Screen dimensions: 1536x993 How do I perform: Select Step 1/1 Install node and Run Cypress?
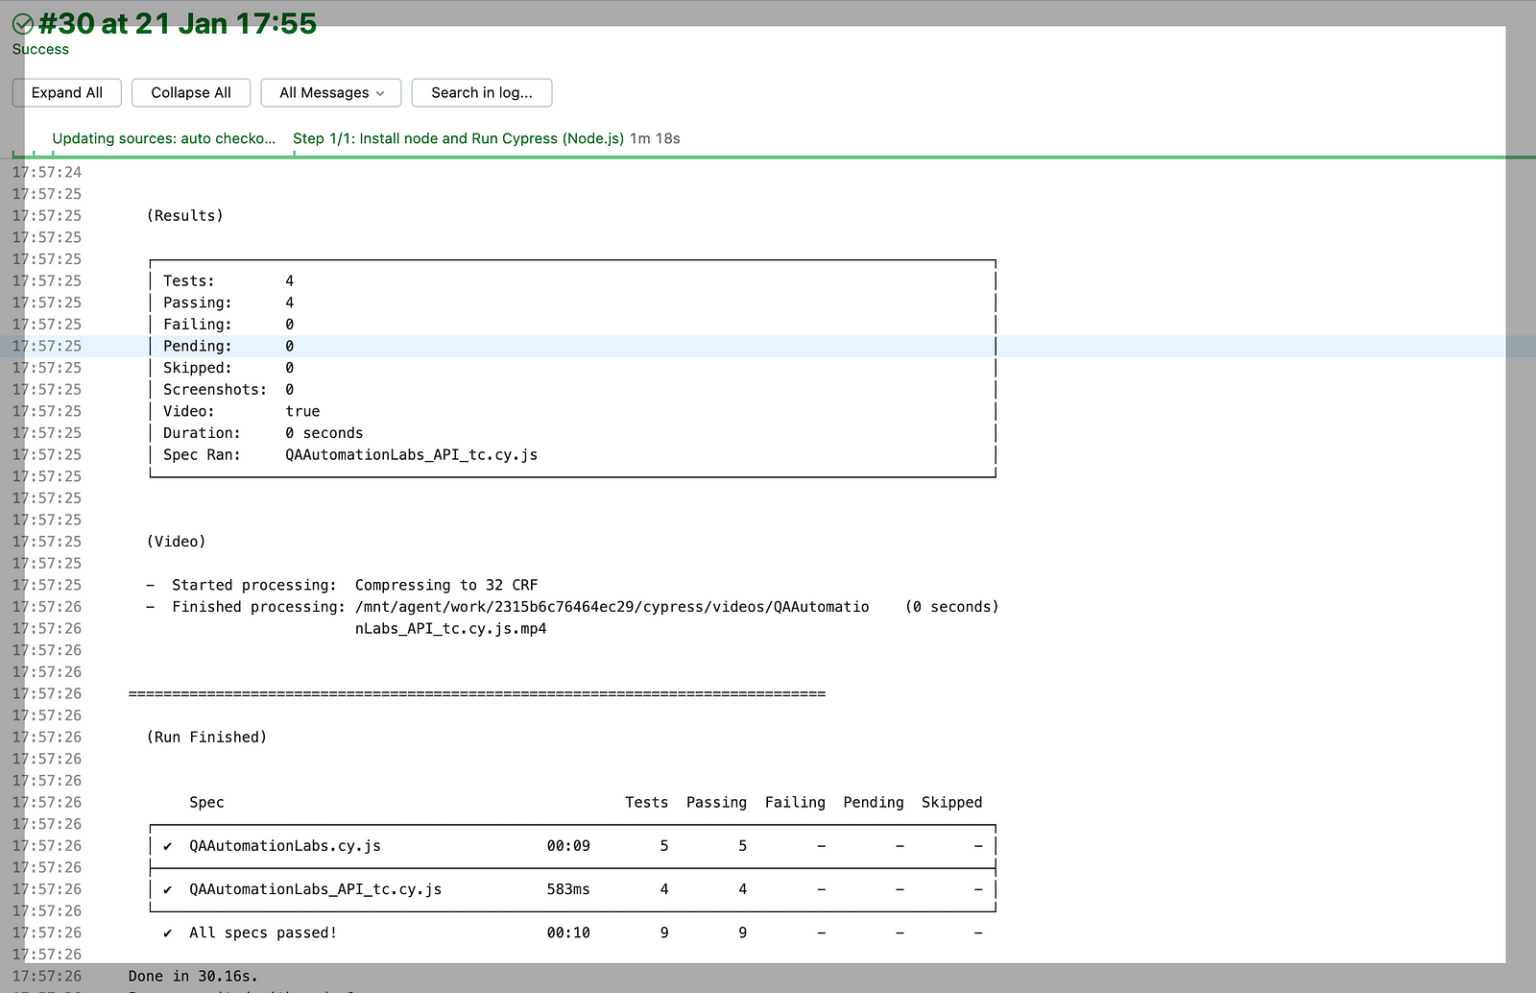click(x=458, y=139)
